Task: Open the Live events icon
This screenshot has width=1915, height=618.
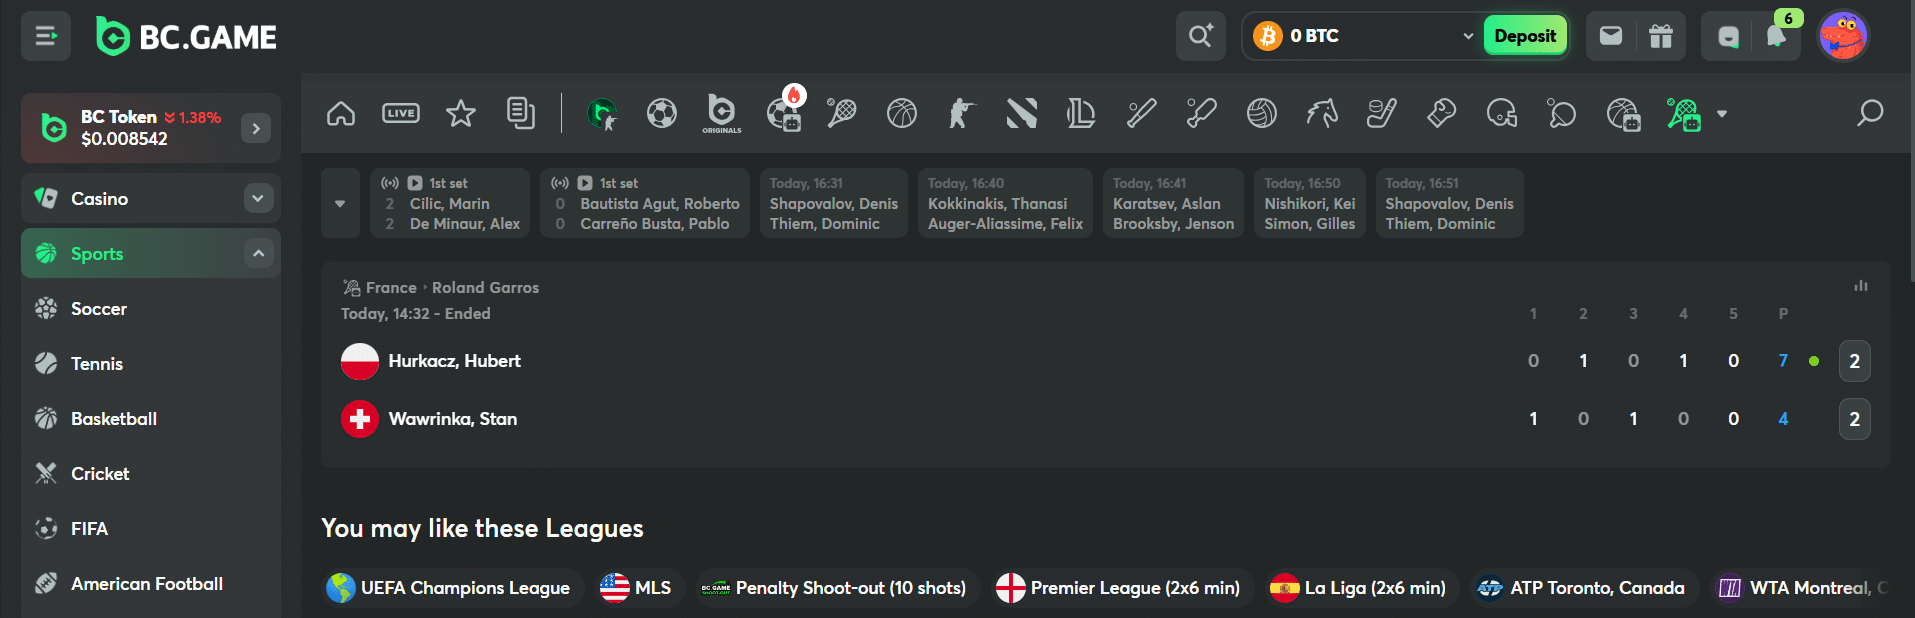Action: [x=400, y=113]
